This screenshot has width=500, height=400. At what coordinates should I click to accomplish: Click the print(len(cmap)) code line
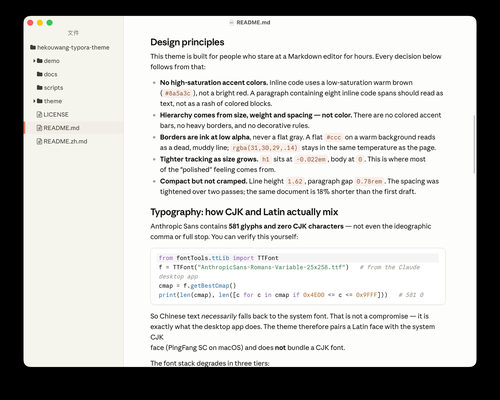coord(291,295)
